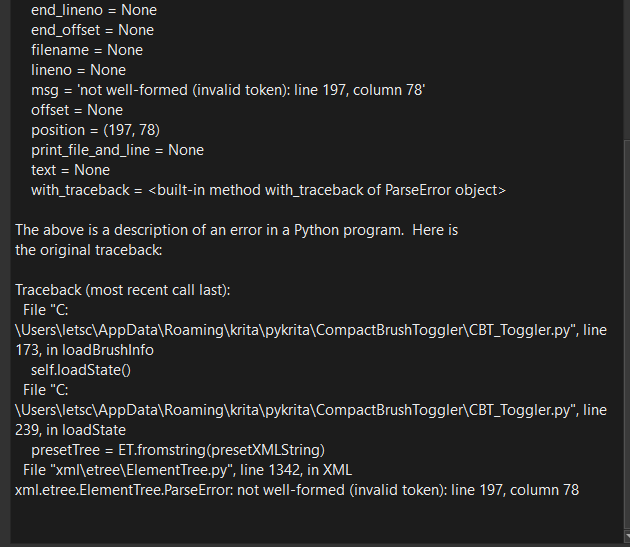Click the 'lineno = None' line

coord(78,70)
